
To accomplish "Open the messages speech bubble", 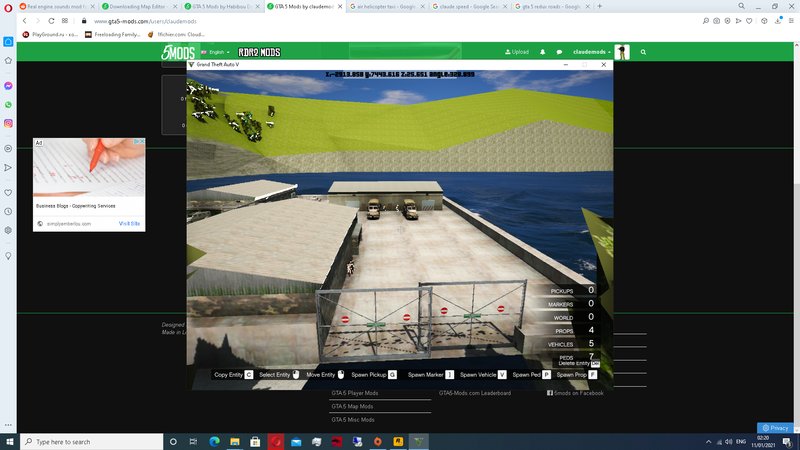I will pos(559,52).
